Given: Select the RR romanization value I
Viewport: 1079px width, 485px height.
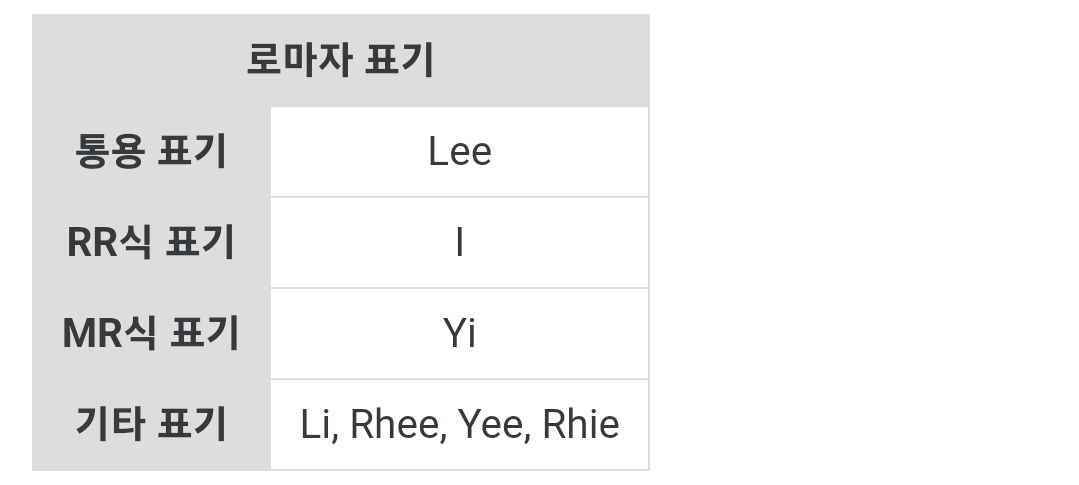Looking at the screenshot, I should point(459,243).
